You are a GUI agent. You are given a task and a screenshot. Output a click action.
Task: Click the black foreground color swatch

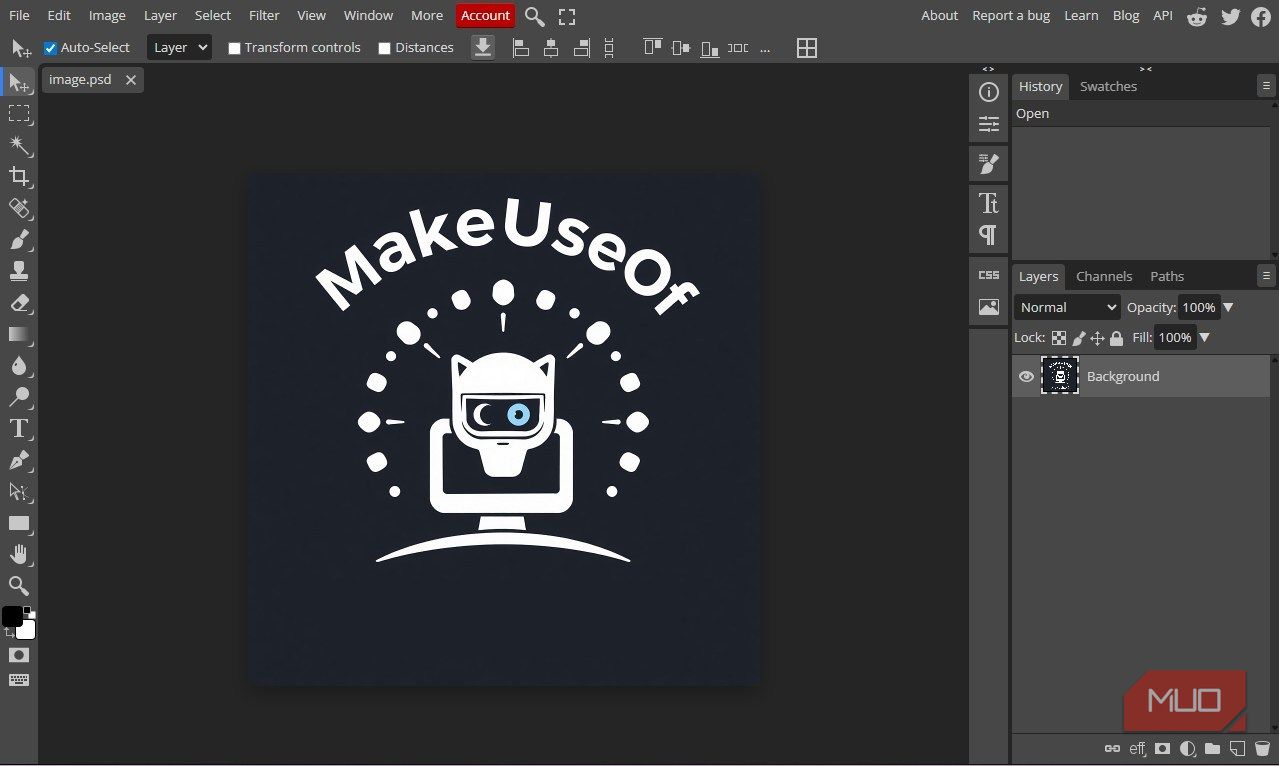coord(12,616)
